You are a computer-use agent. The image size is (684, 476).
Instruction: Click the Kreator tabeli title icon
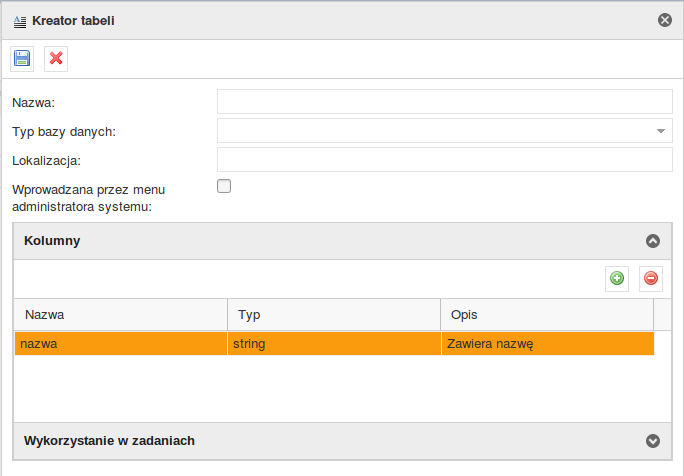[x=20, y=21]
